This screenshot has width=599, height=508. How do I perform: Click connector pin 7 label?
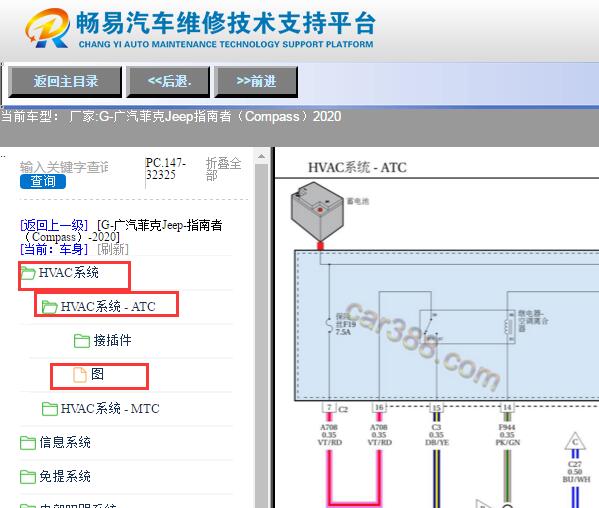[329, 408]
